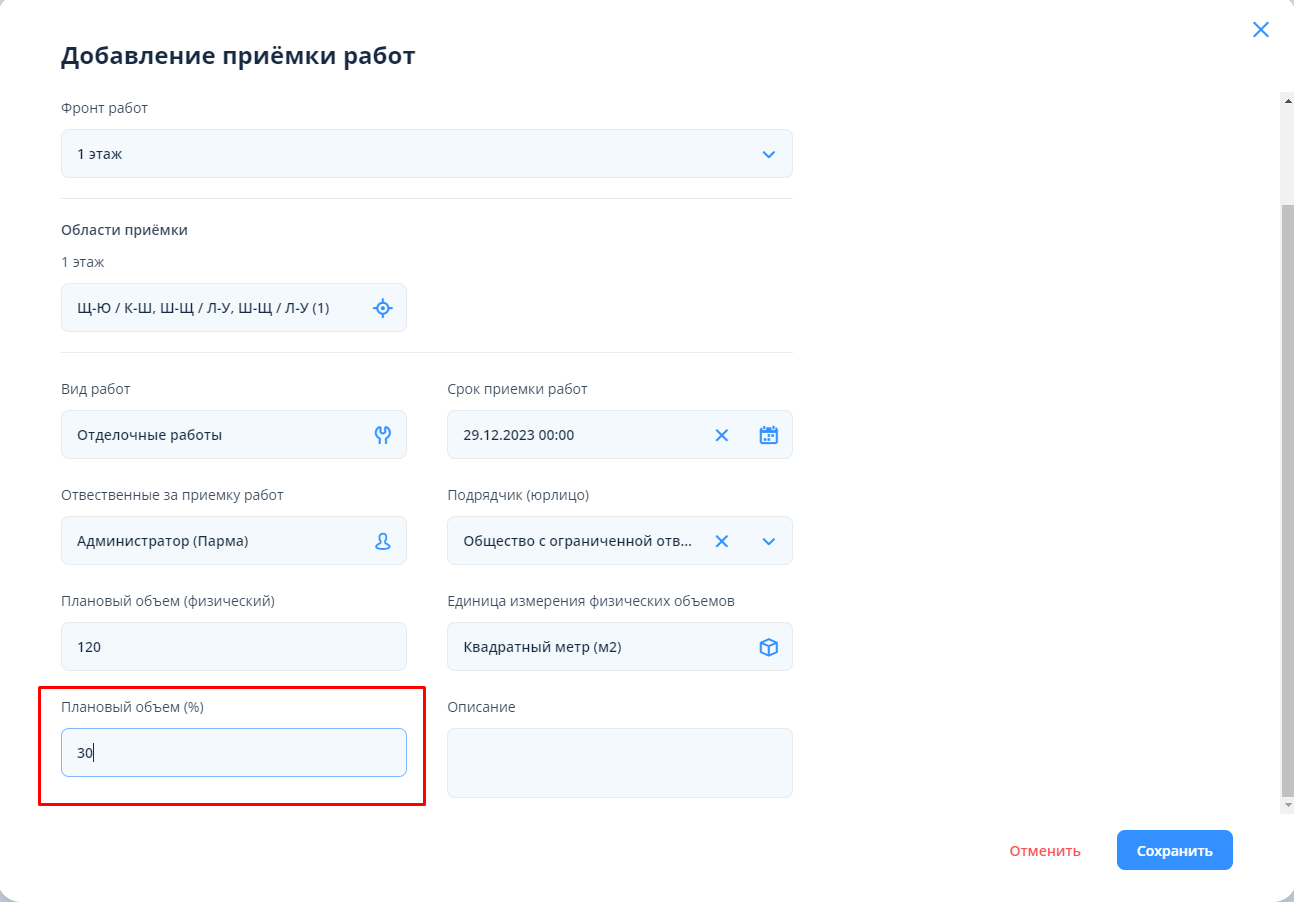The height and width of the screenshot is (902, 1294).
Task: Open the calendar date picker icon
Action: 768,435
